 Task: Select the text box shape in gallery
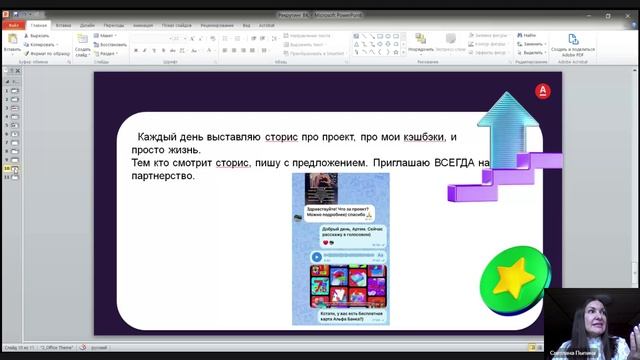coord(356,36)
